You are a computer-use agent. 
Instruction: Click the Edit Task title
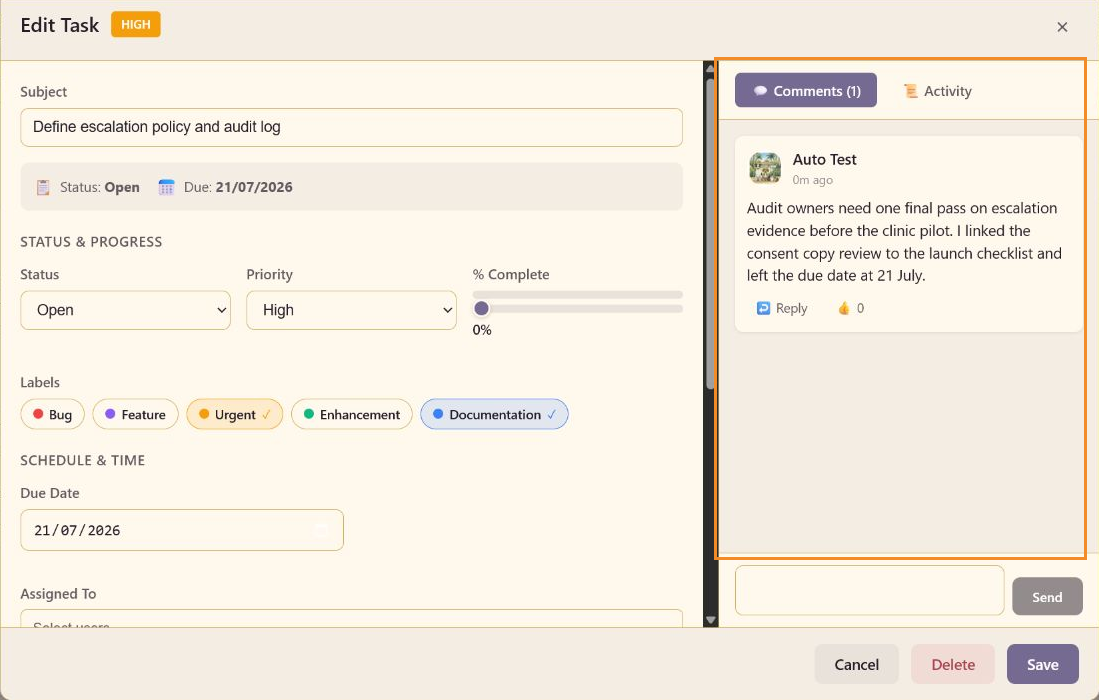tap(60, 25)
